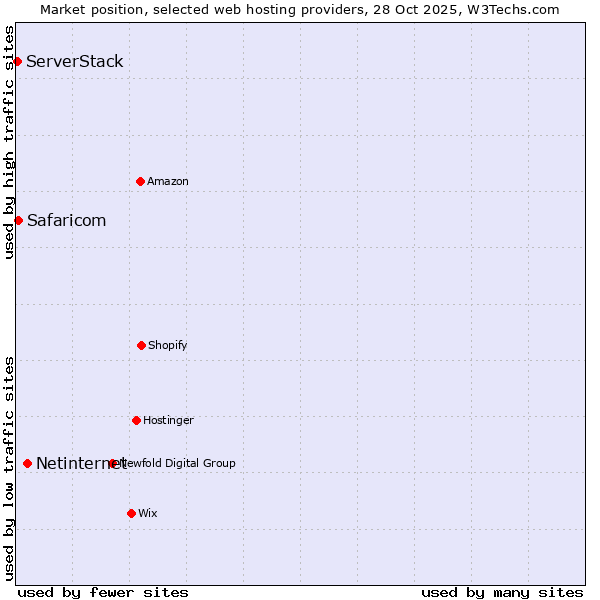
Task: Click the Shopify text label
Action: click(x=168, y=345)
